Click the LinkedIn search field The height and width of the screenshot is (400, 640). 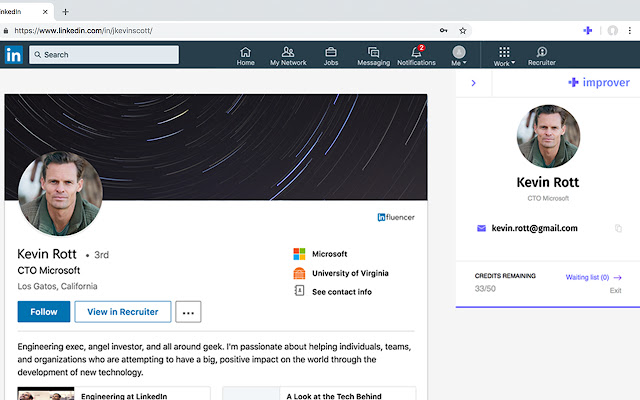(x=104, y=55)
